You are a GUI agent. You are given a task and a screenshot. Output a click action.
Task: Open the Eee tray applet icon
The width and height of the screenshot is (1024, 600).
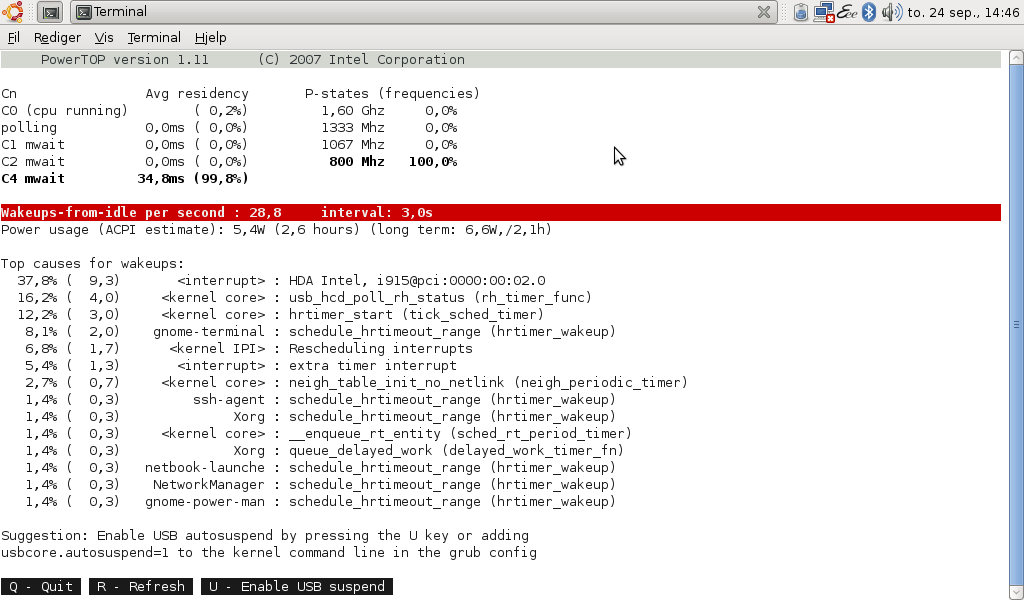click(x=847, y=12)
